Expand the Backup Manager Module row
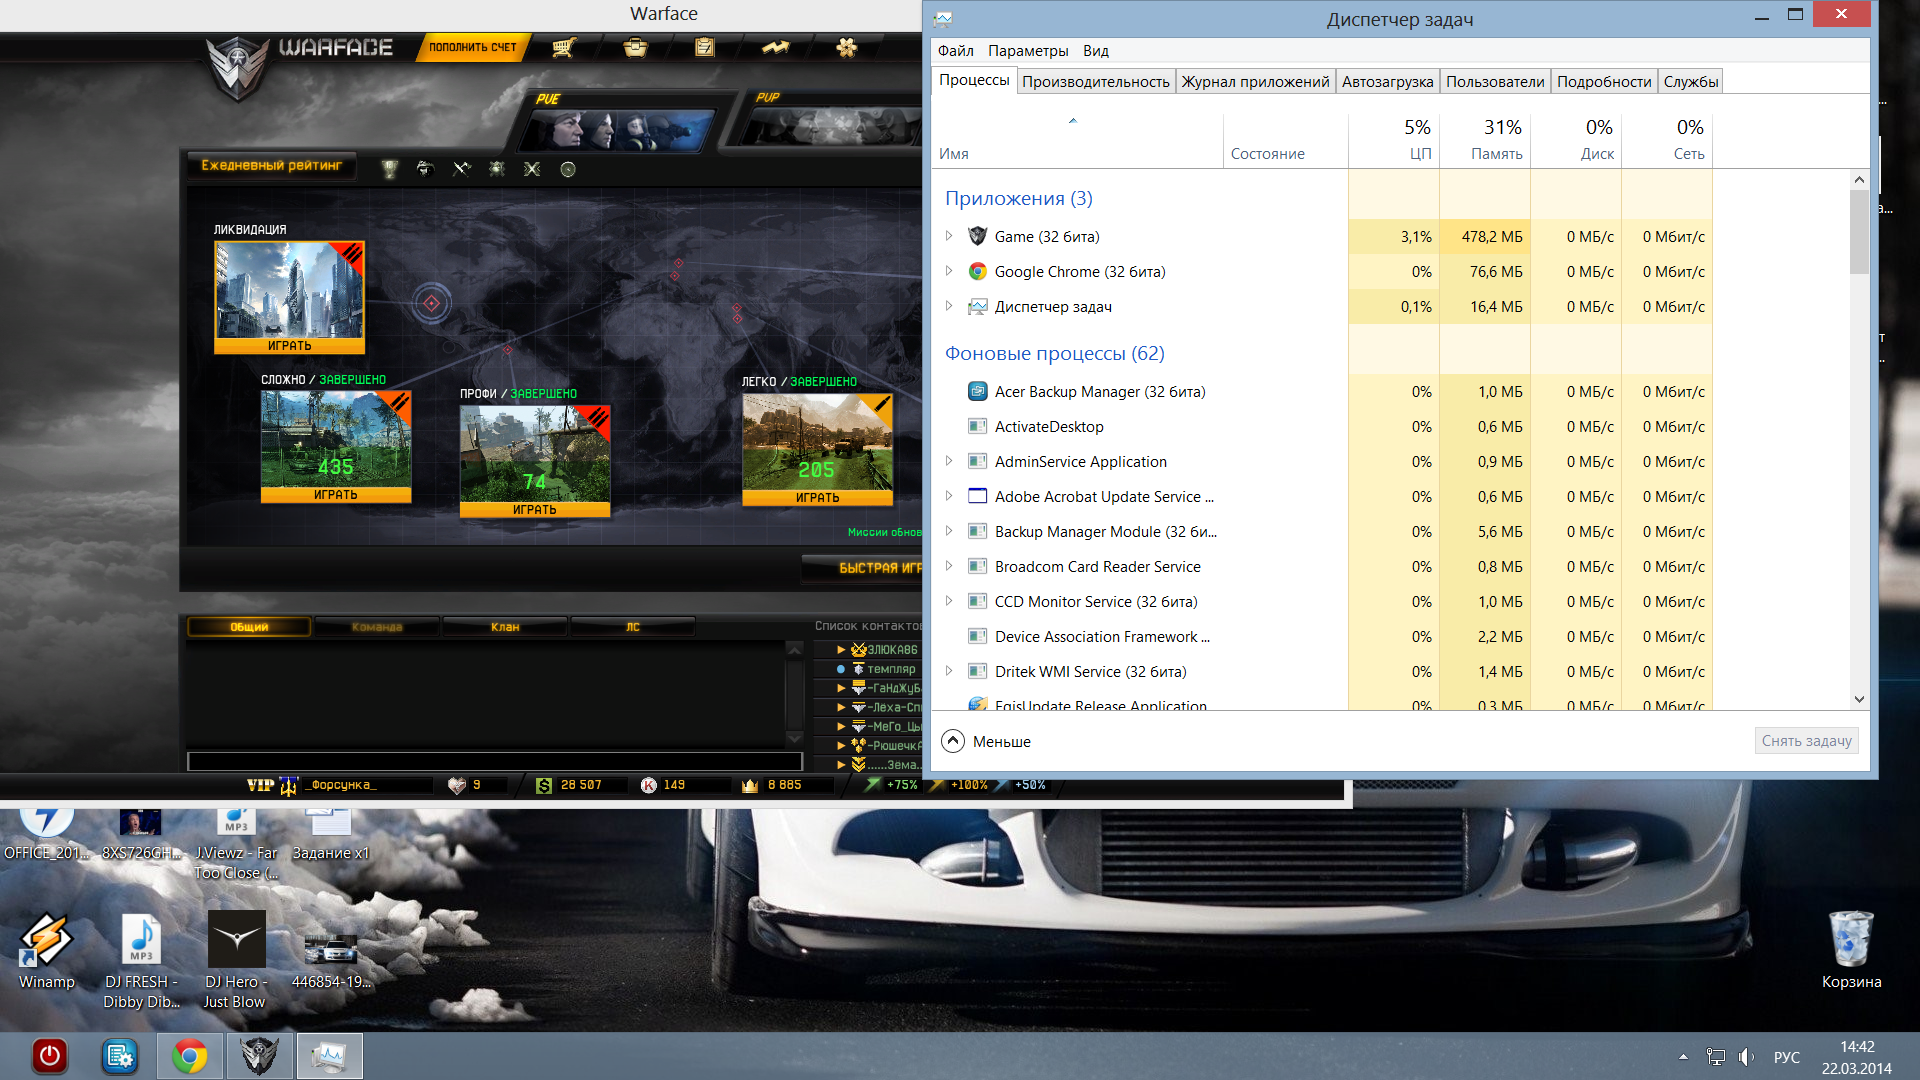 pyautogui.click(x=949, y=531)
